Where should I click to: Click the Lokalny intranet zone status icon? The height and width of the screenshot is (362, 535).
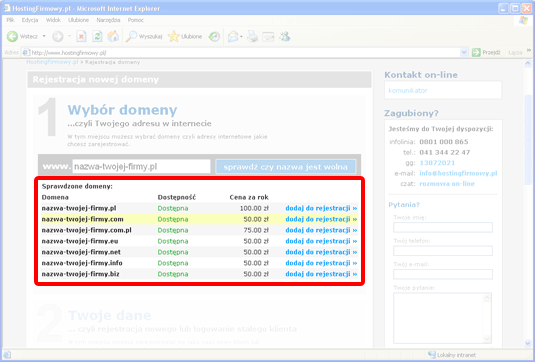click(x=432, y=354)
